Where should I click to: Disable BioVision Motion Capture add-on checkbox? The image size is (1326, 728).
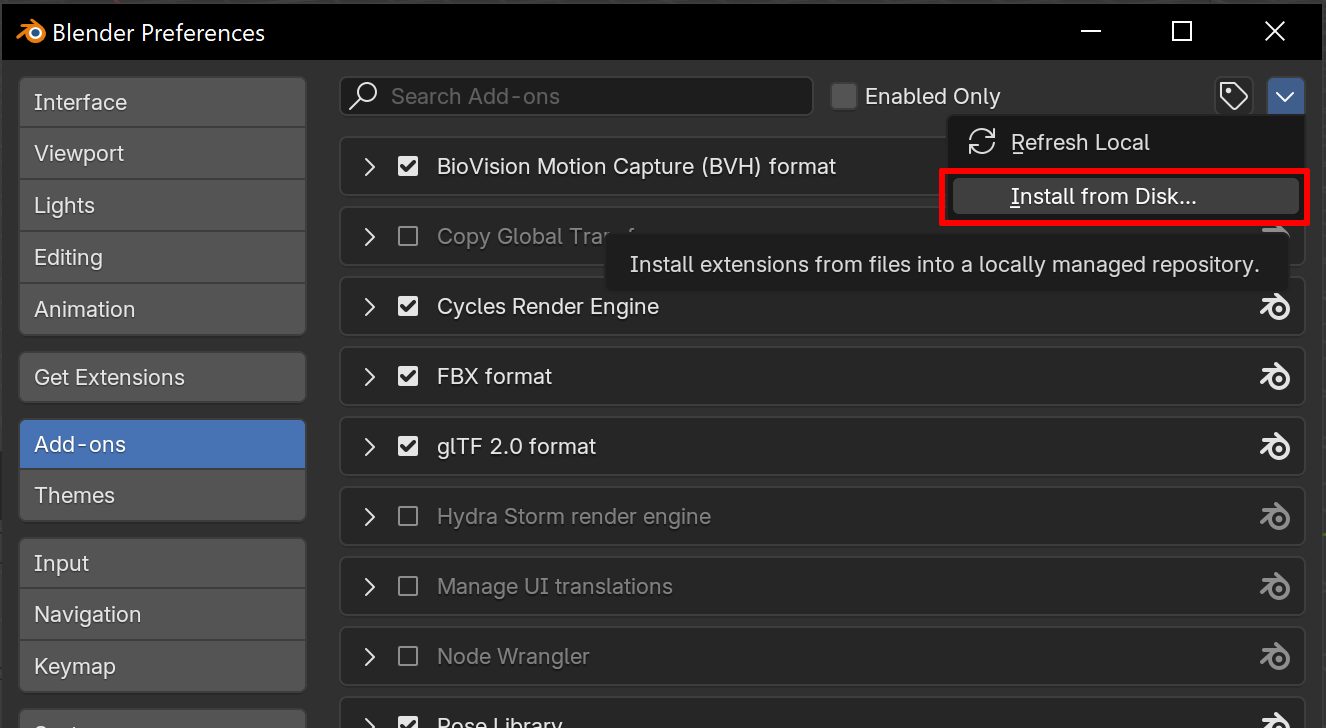408,166
